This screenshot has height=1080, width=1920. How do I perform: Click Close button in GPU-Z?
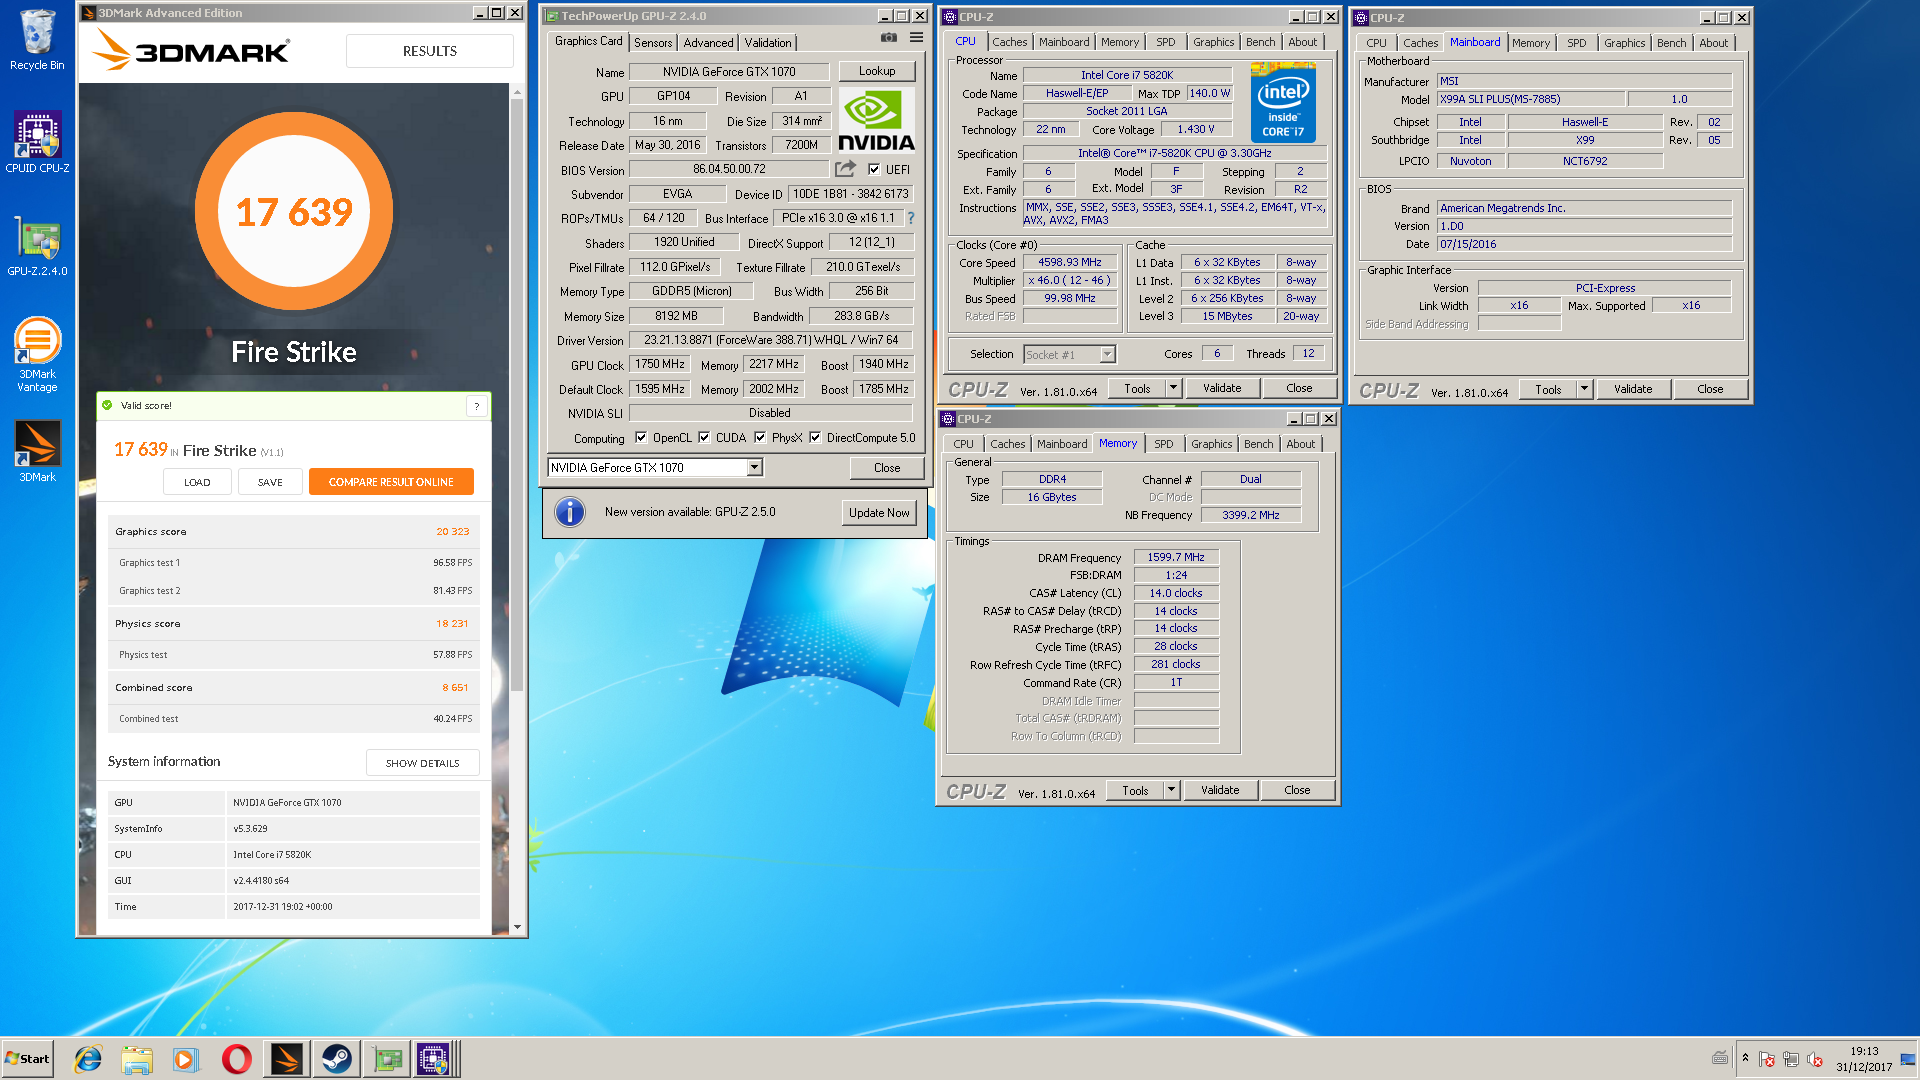pyautogui.click(x=887, y=468)
